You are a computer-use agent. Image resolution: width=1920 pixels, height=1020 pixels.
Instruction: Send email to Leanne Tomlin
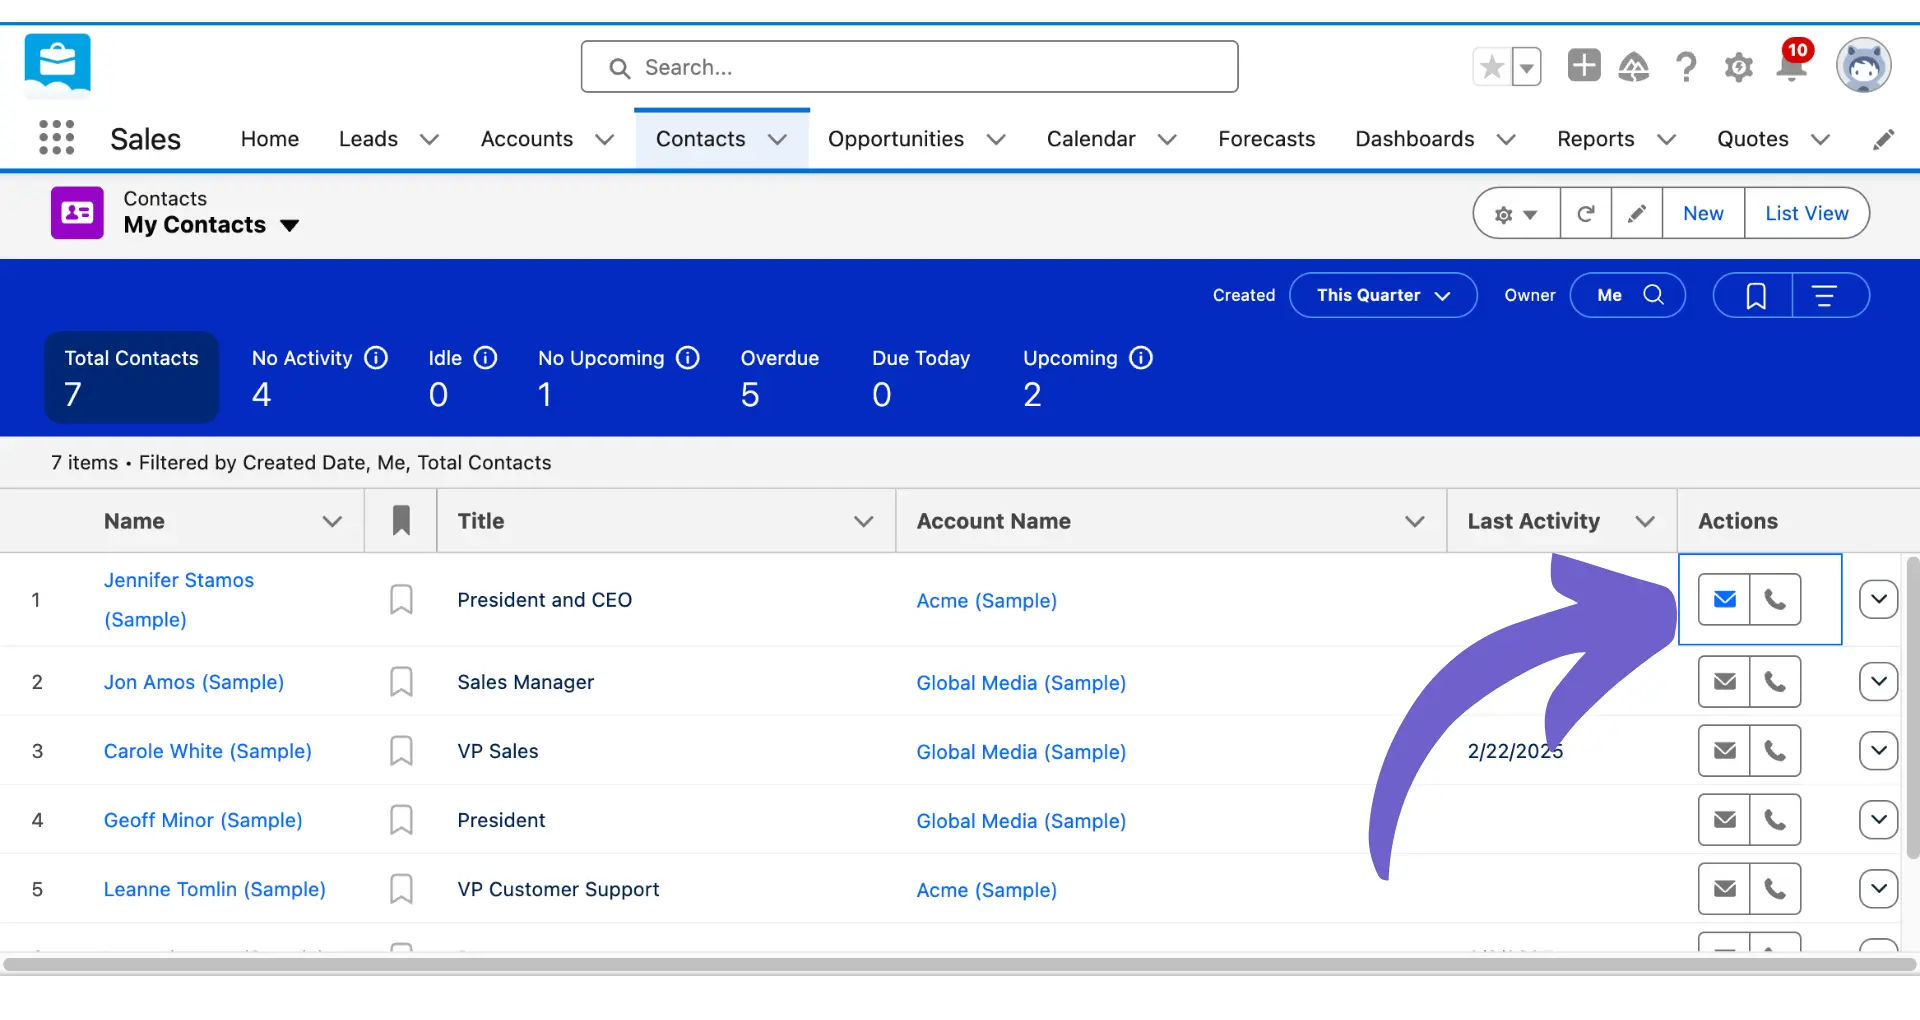(x=1725, y=888)
